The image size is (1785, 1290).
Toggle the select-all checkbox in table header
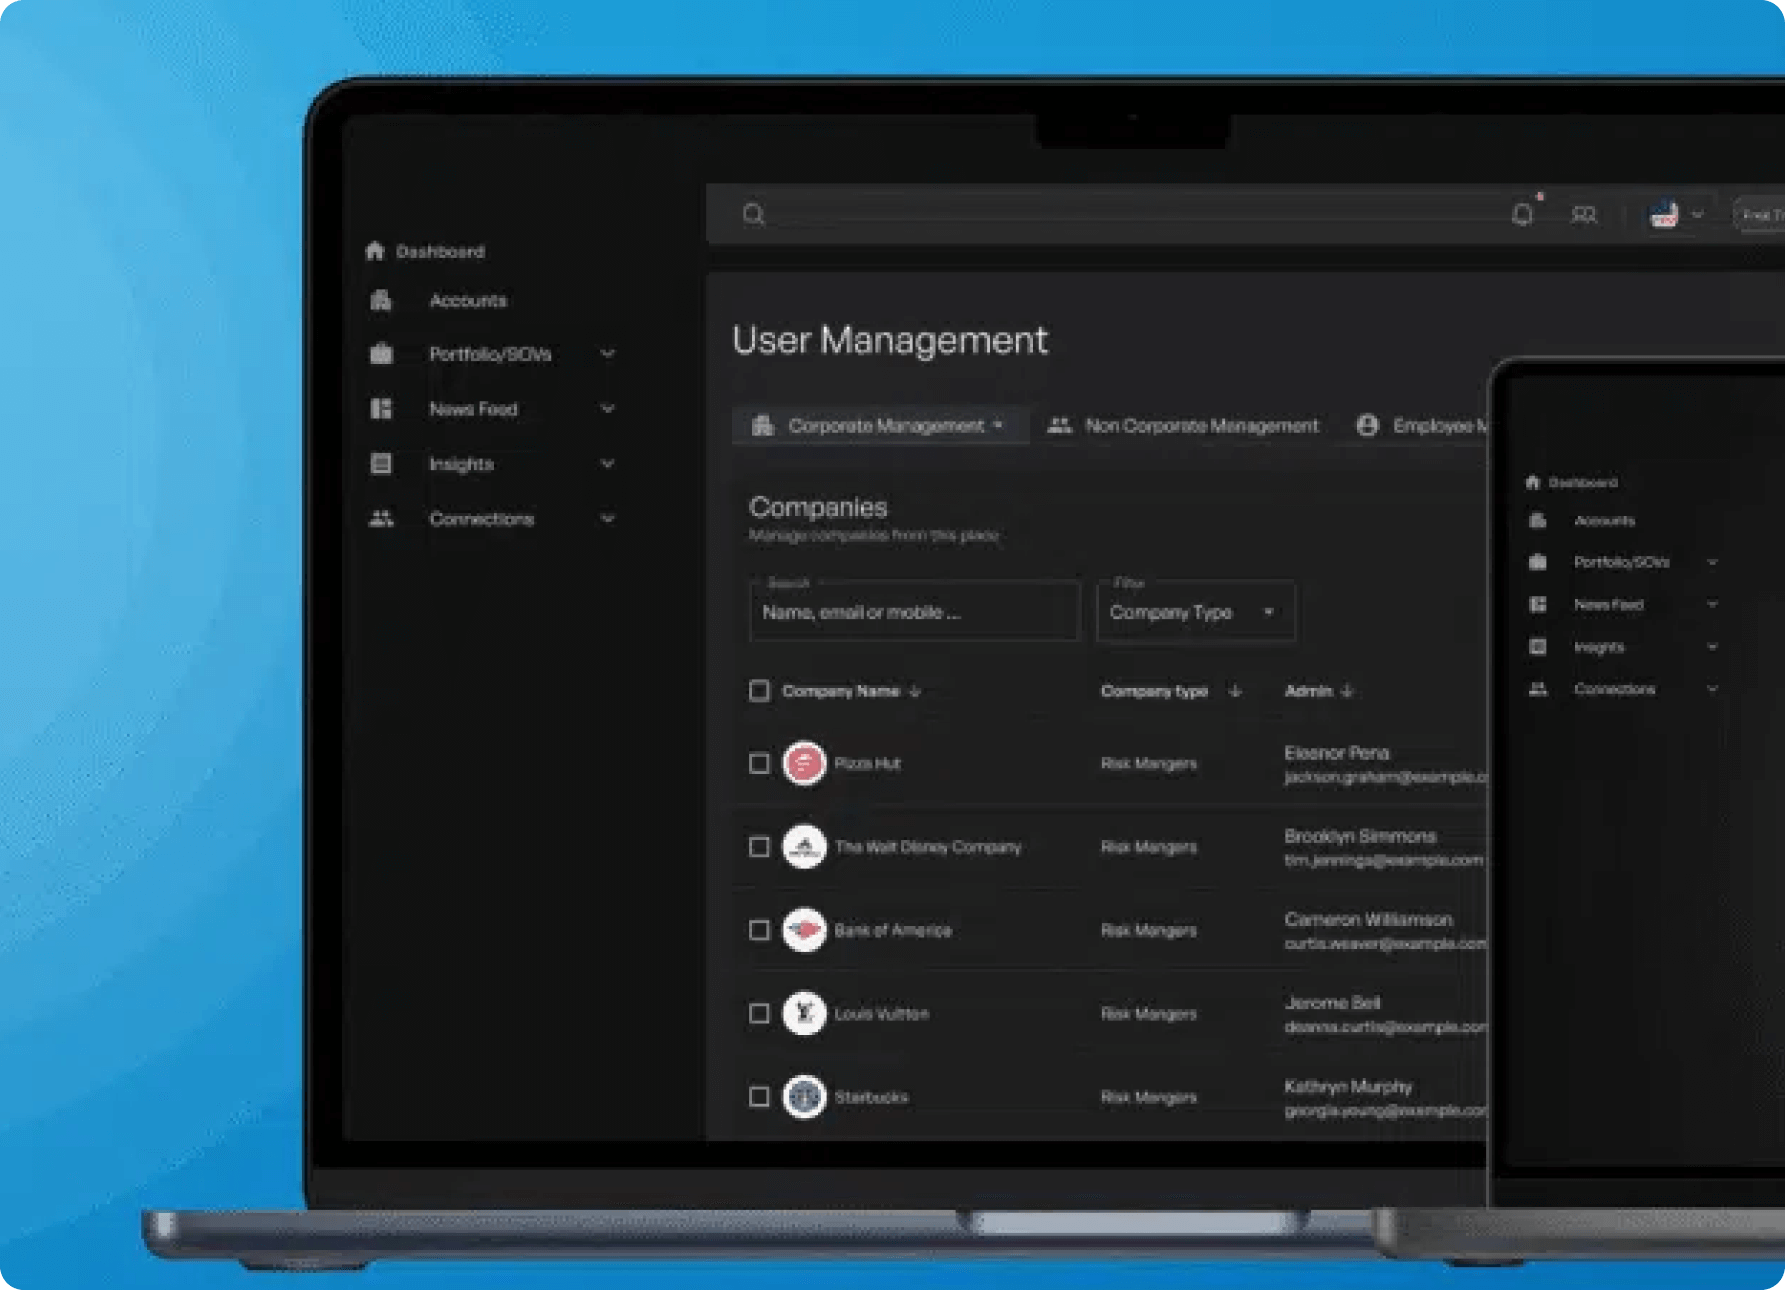pos(759,691)
